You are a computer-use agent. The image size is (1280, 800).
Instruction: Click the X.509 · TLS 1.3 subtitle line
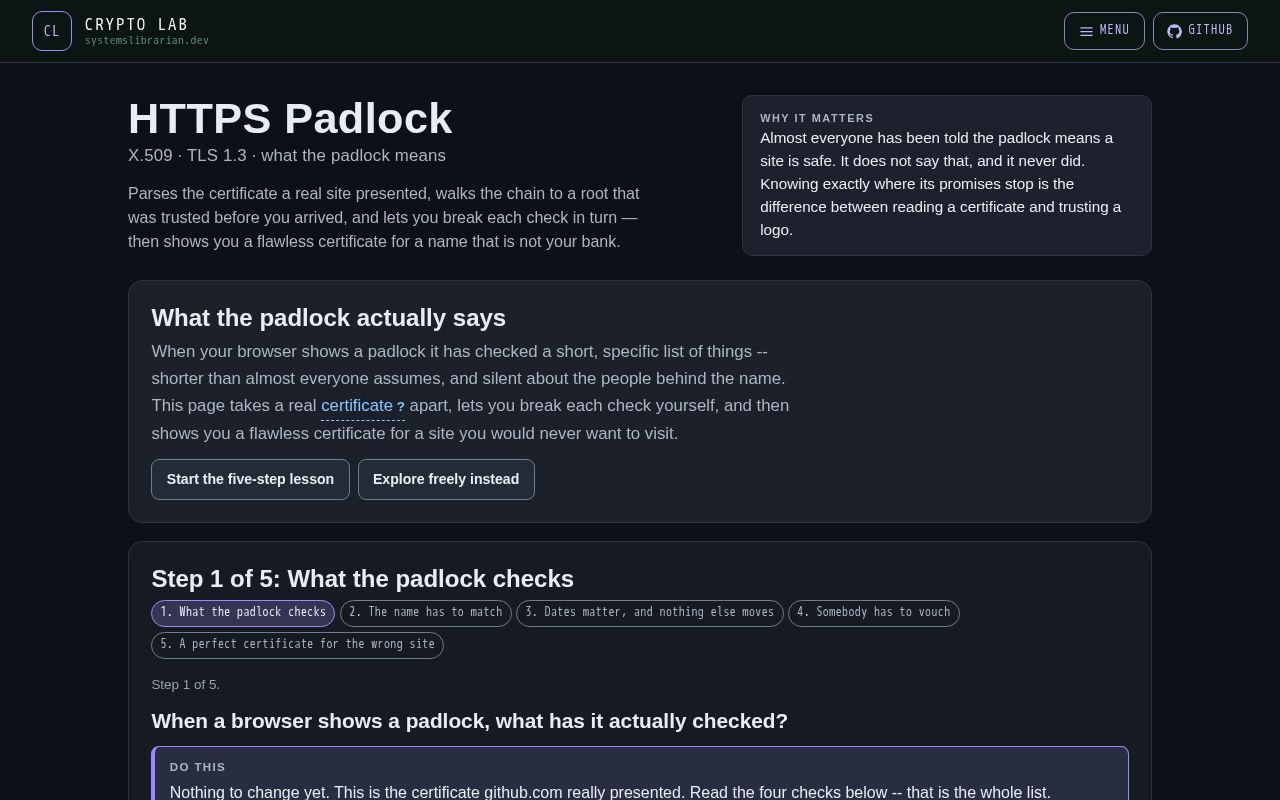287,156
